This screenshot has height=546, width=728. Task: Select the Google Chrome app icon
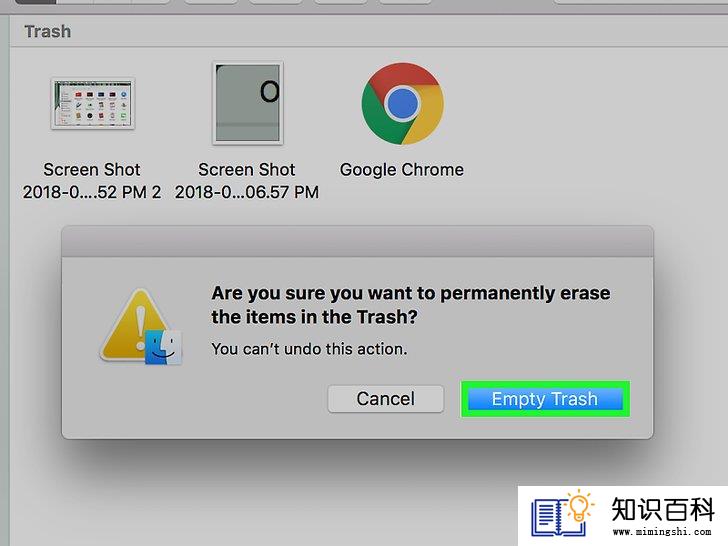[x=403, y=104]
